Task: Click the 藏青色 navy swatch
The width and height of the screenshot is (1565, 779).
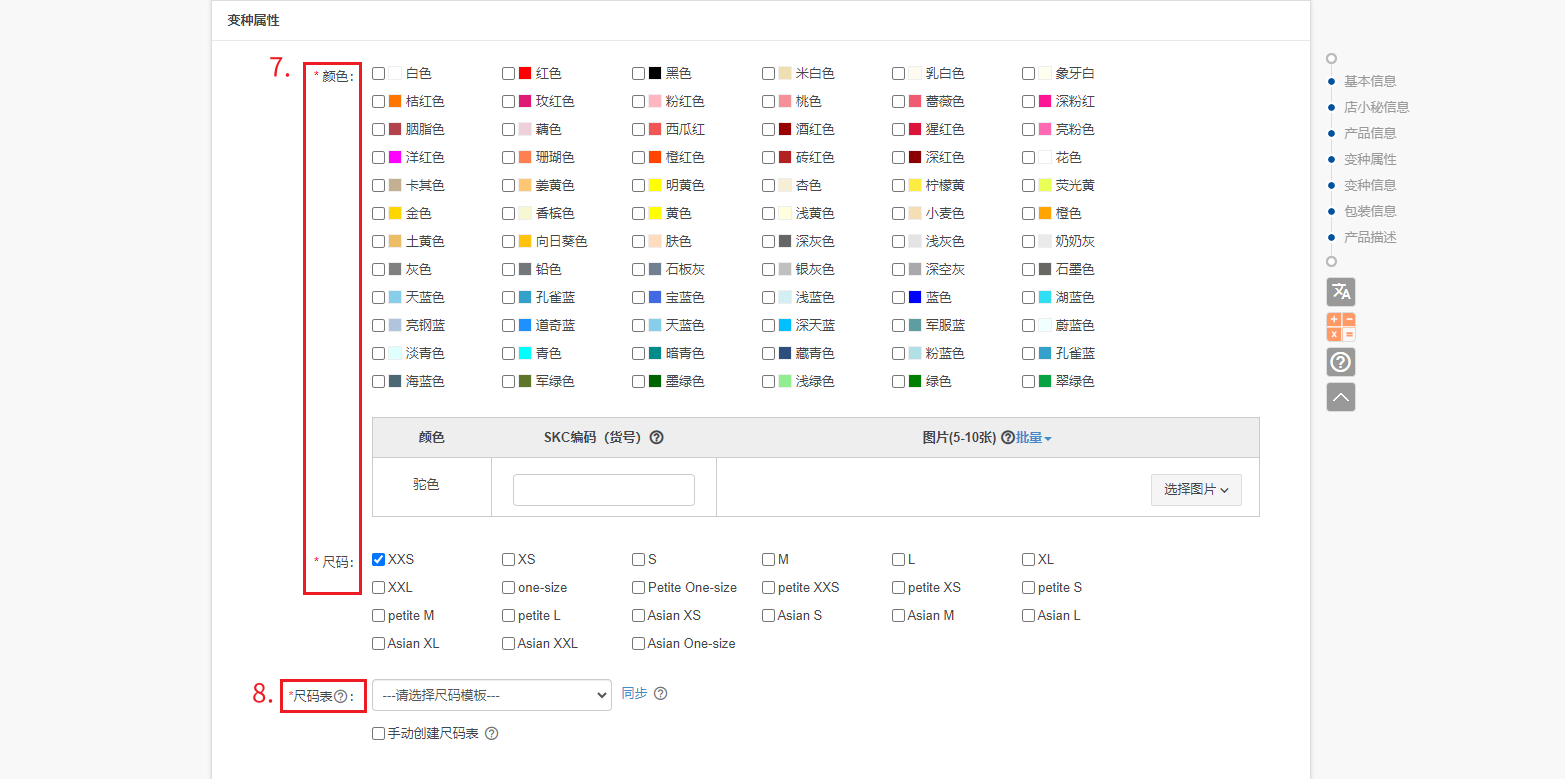Action: click(x=785, y=353)
